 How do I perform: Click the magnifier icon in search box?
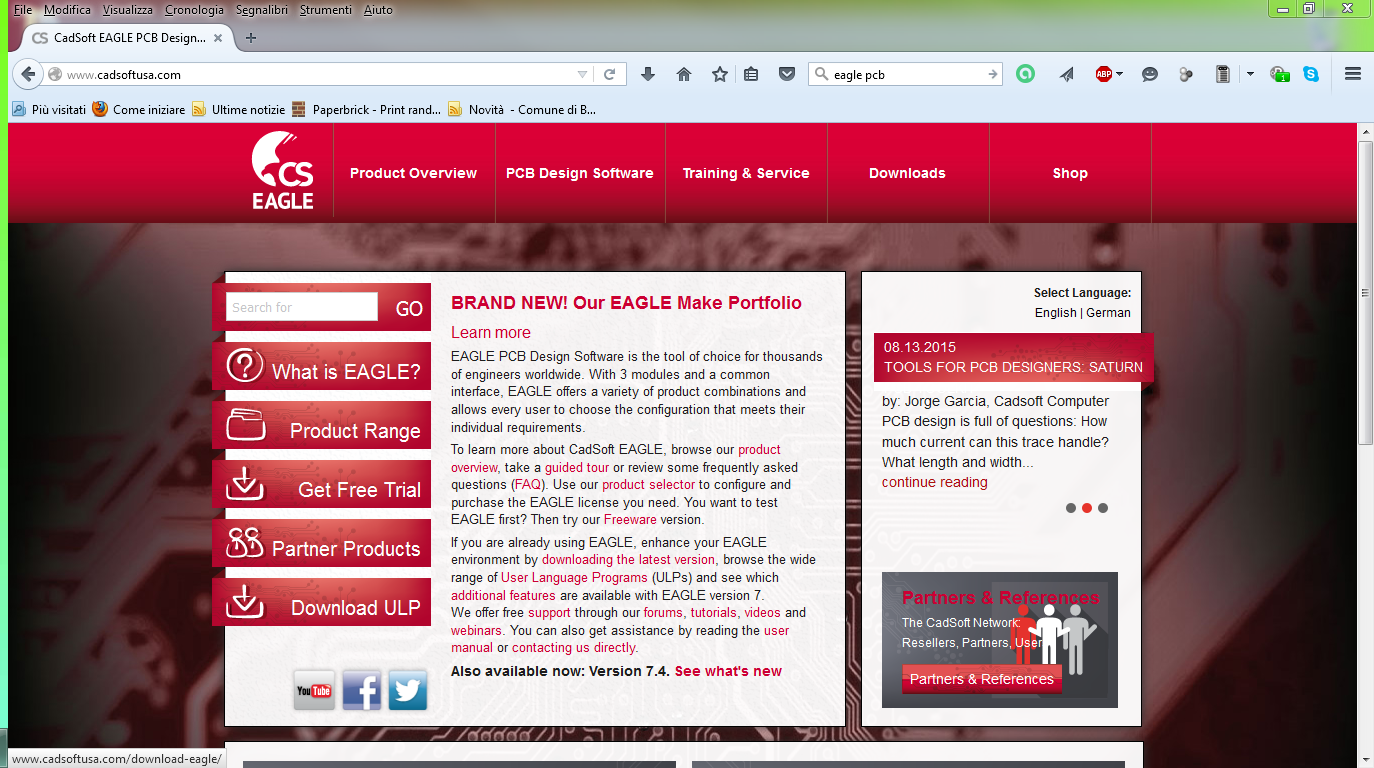[822, 74]
